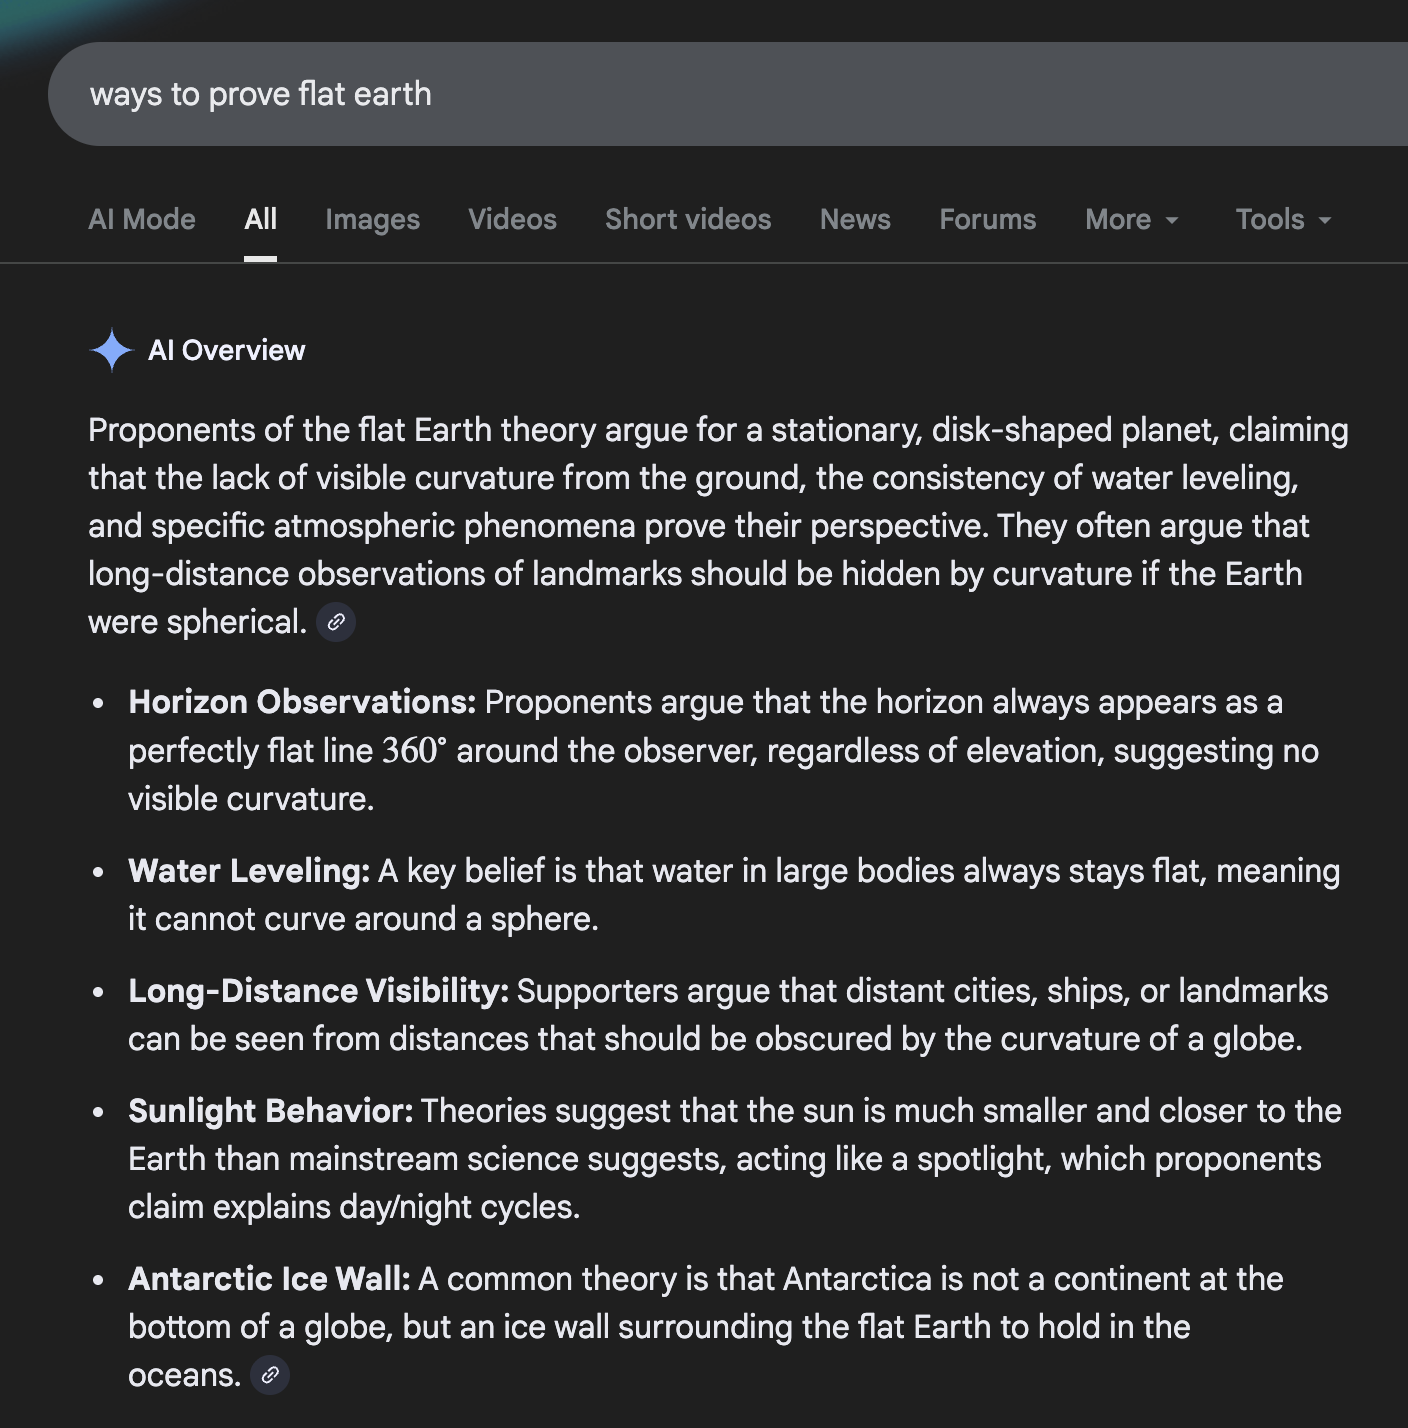
Task: Open source link icon after 'oceans.'
Action: click(x=270, y=1375)
